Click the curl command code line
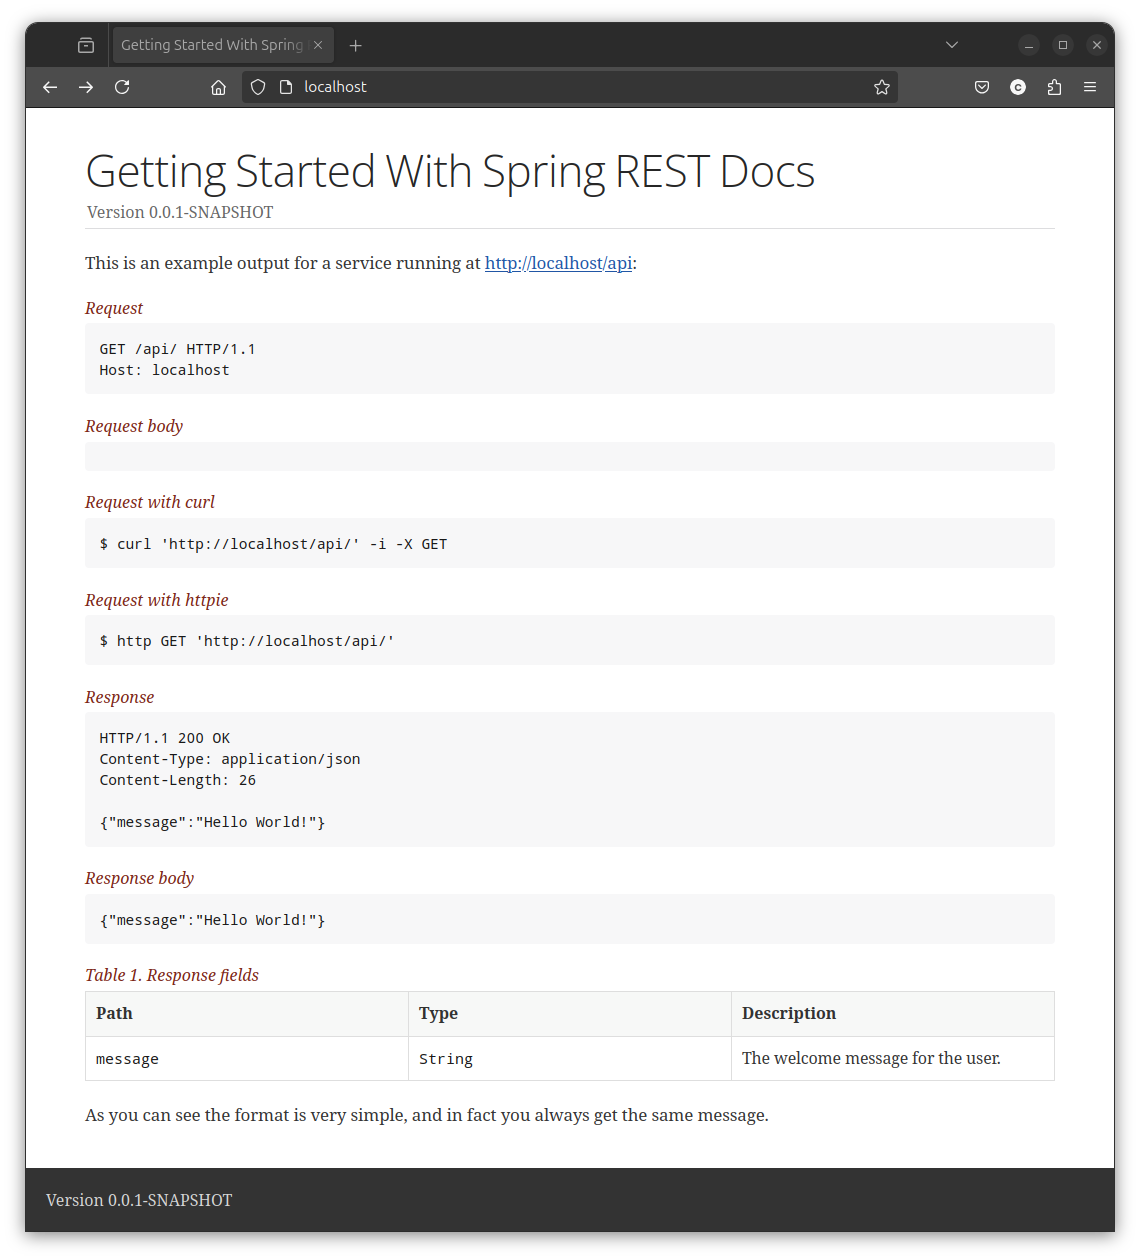The height and width of the screenshot is (1260, 1140). (273, 544)
